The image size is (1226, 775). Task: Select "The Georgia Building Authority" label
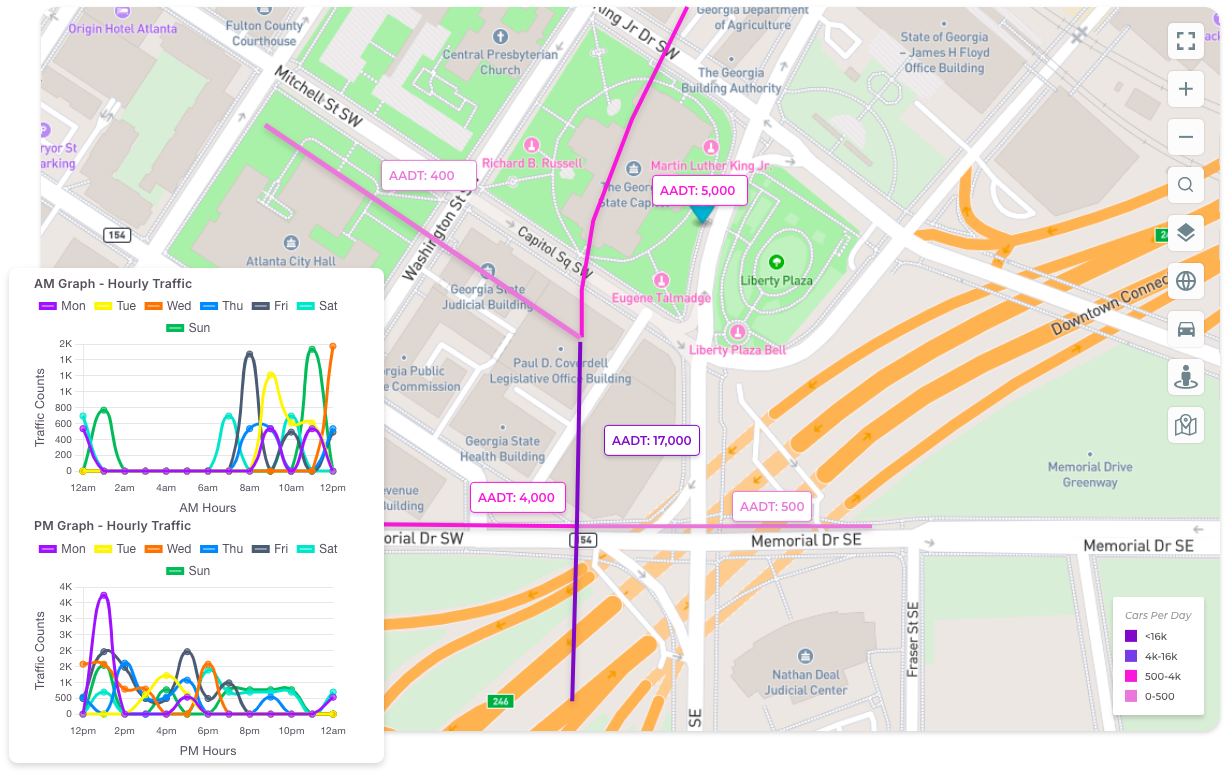pos(731,80)
